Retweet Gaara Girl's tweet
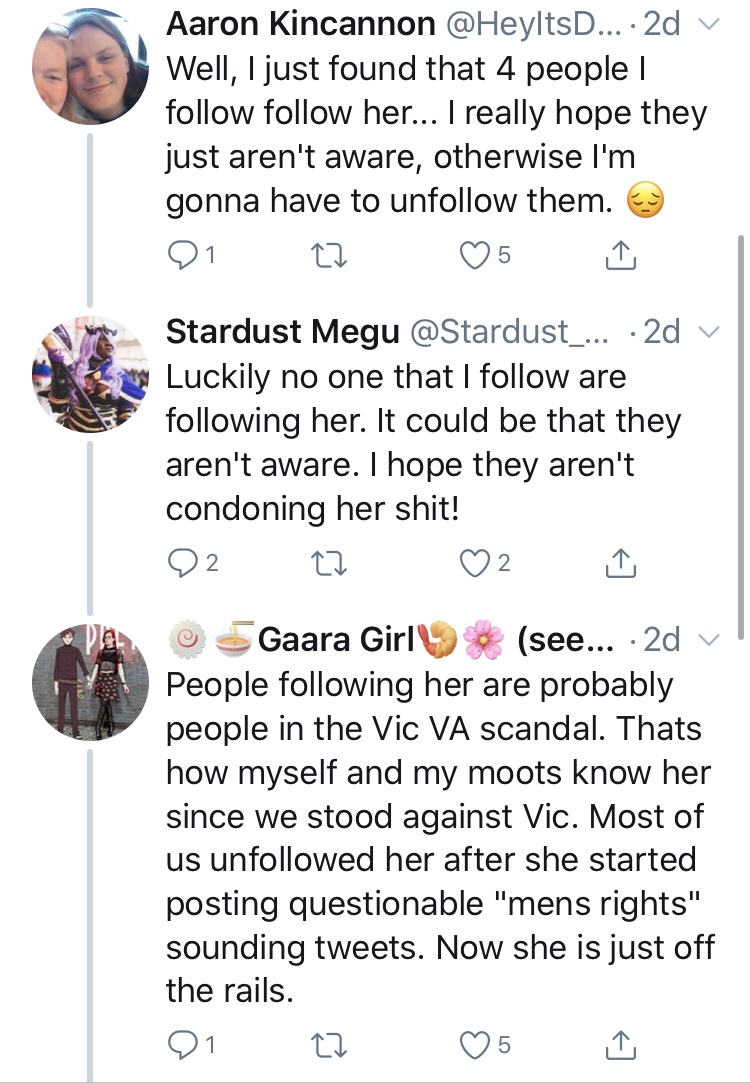The height and width of the screenshot is (1083, 750). pos(329,1046)
